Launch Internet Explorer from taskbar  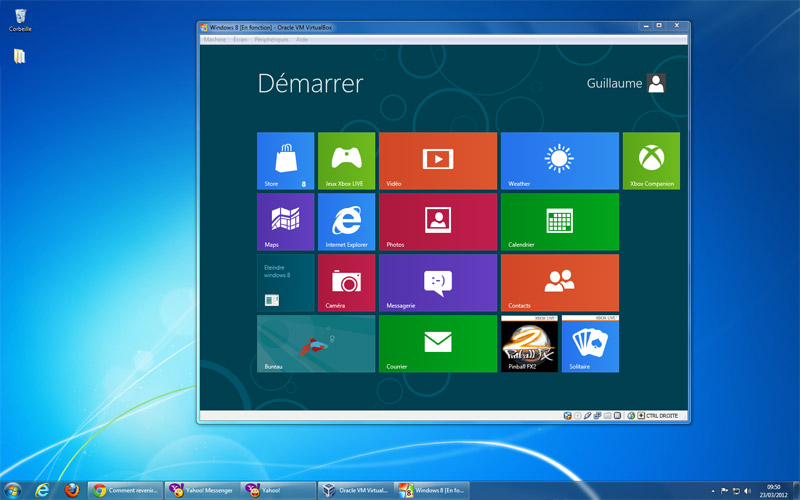pos(42,490)
